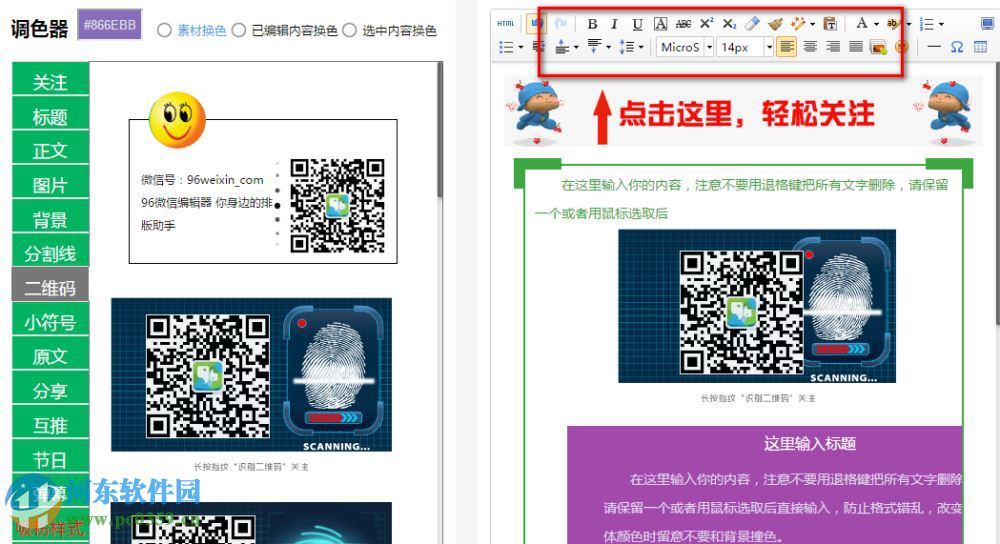Justify the text alignment

(x=856, y=47)
